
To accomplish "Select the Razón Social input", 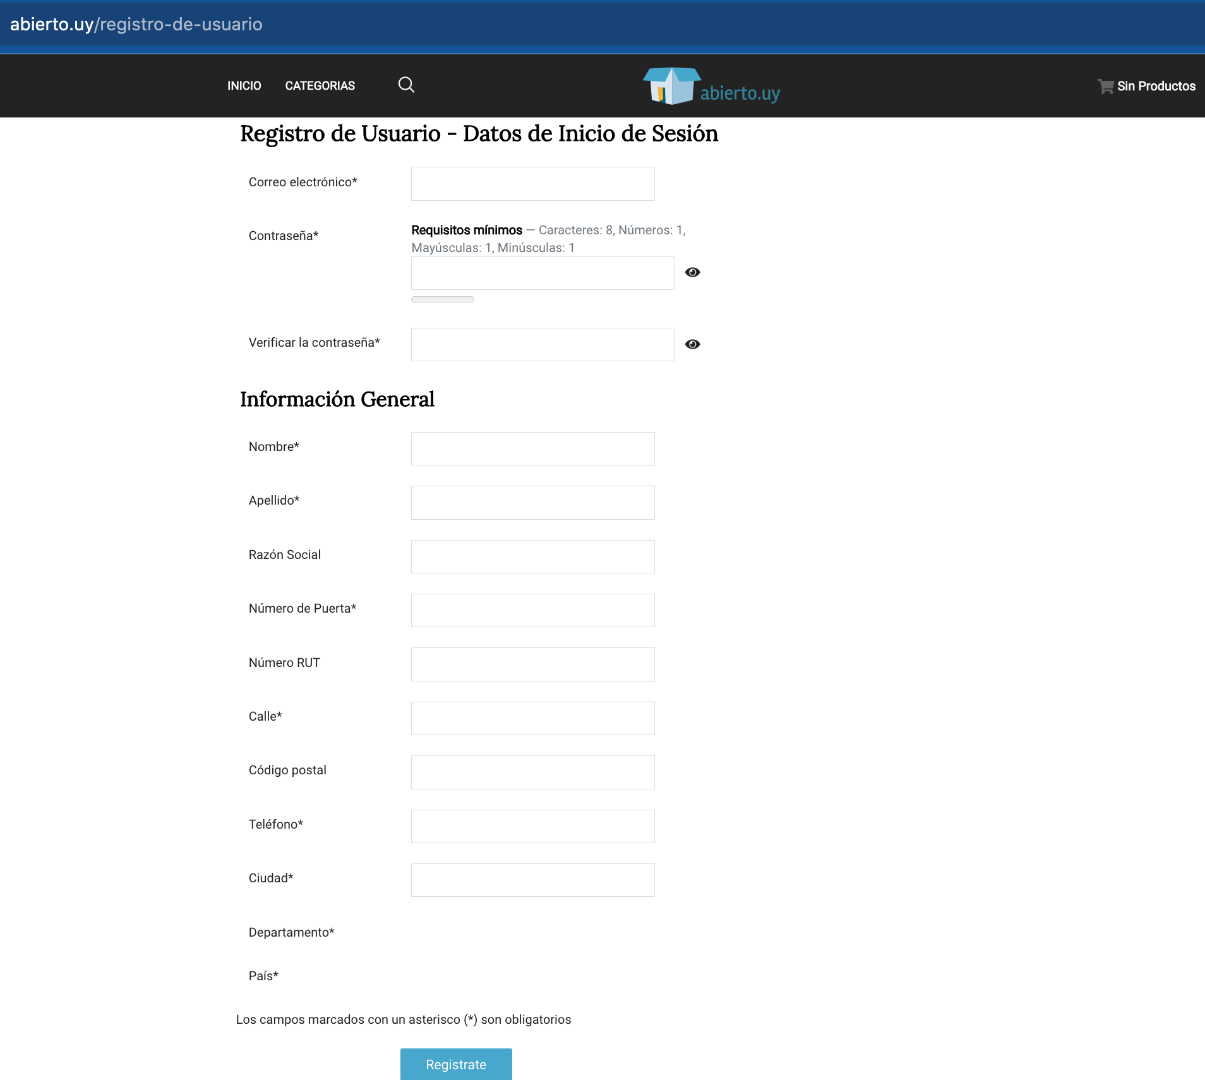I will (533, 557).
